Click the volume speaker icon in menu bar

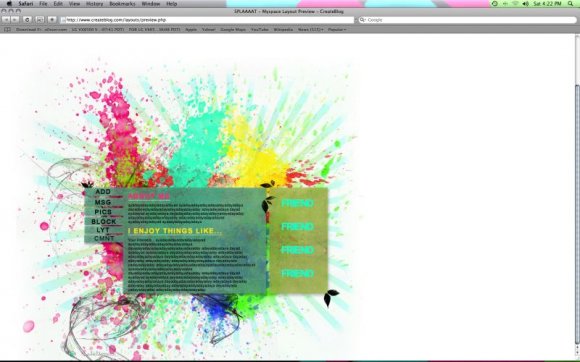[x=526, y=4]
